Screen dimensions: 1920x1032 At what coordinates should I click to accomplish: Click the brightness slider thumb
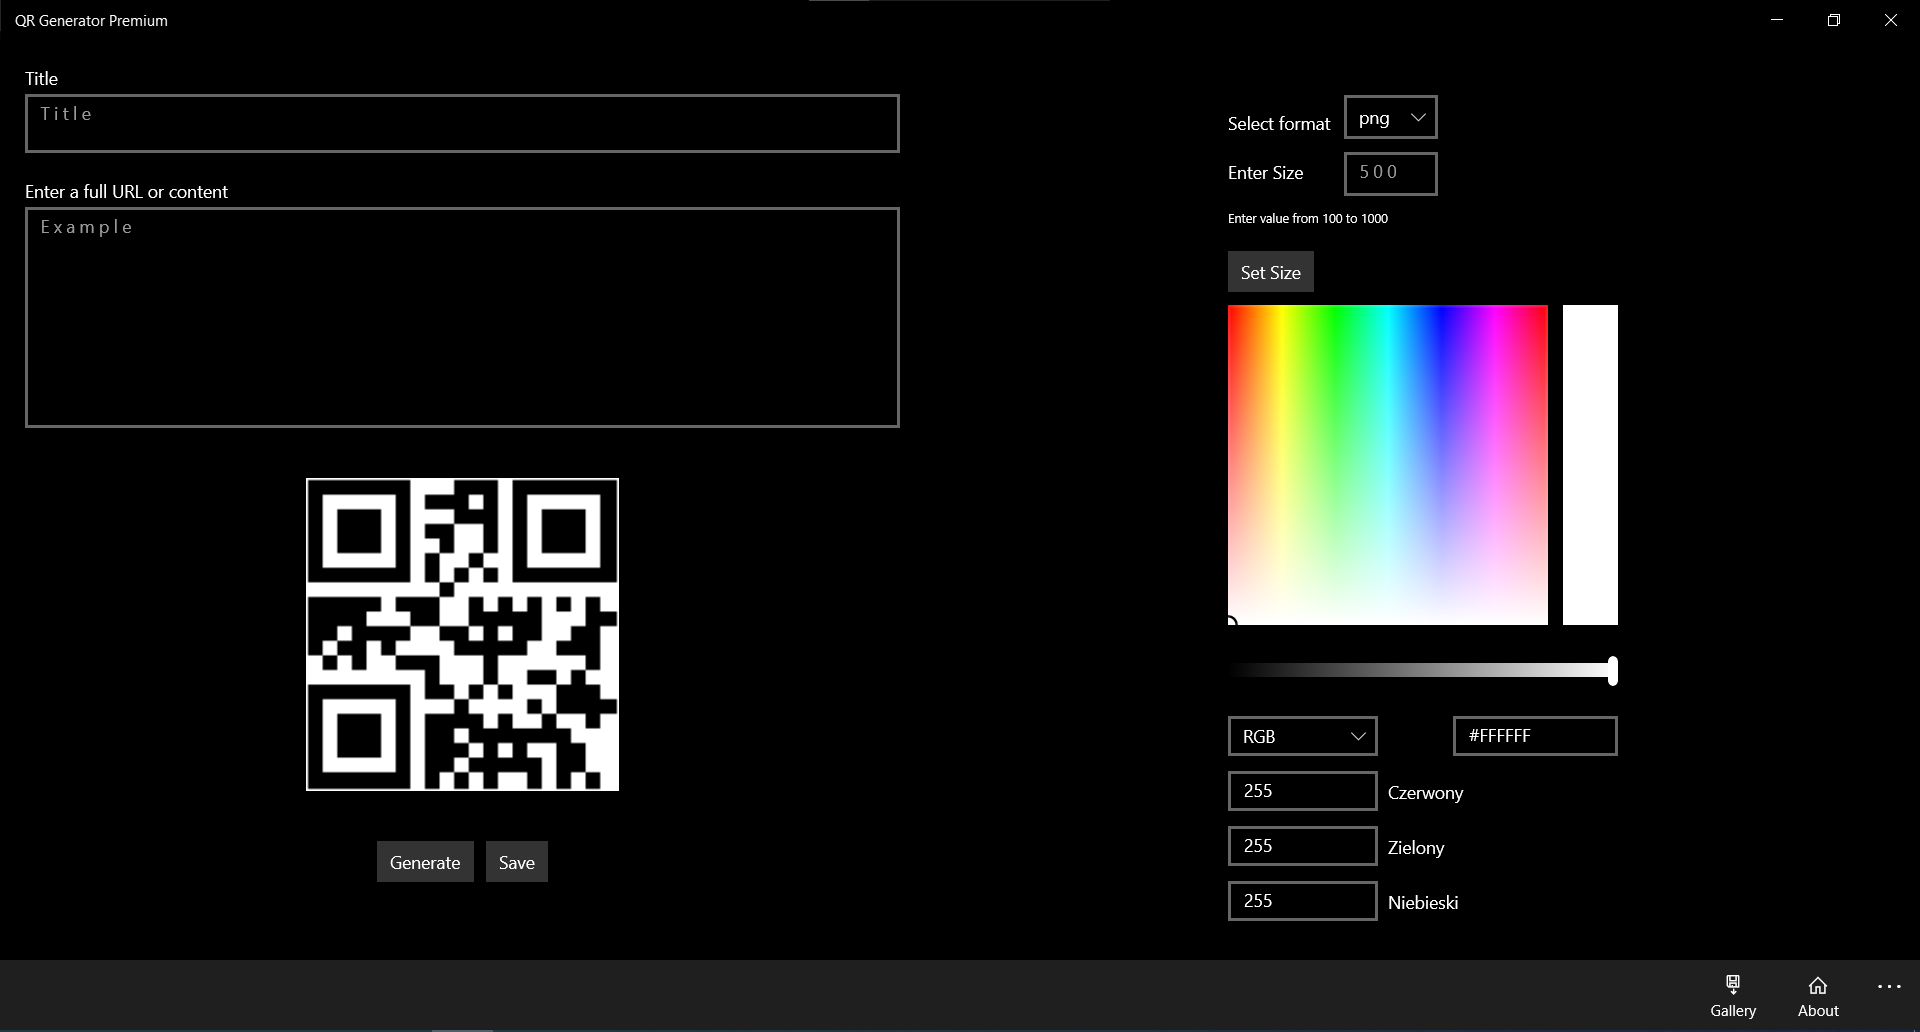tap(1612, 671)
